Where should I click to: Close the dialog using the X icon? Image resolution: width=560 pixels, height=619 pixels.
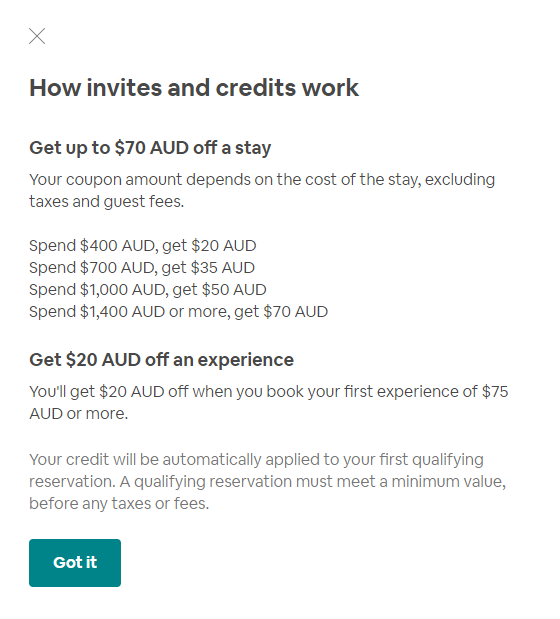tap(37, 36)
